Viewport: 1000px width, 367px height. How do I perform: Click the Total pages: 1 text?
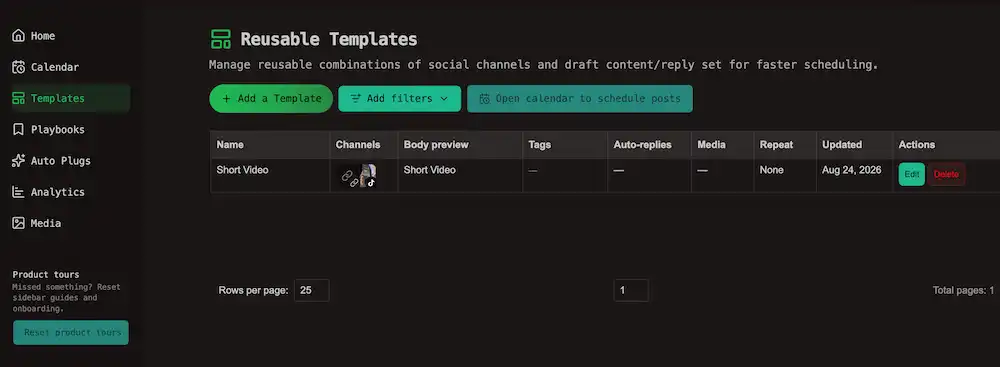pos(963,290)
